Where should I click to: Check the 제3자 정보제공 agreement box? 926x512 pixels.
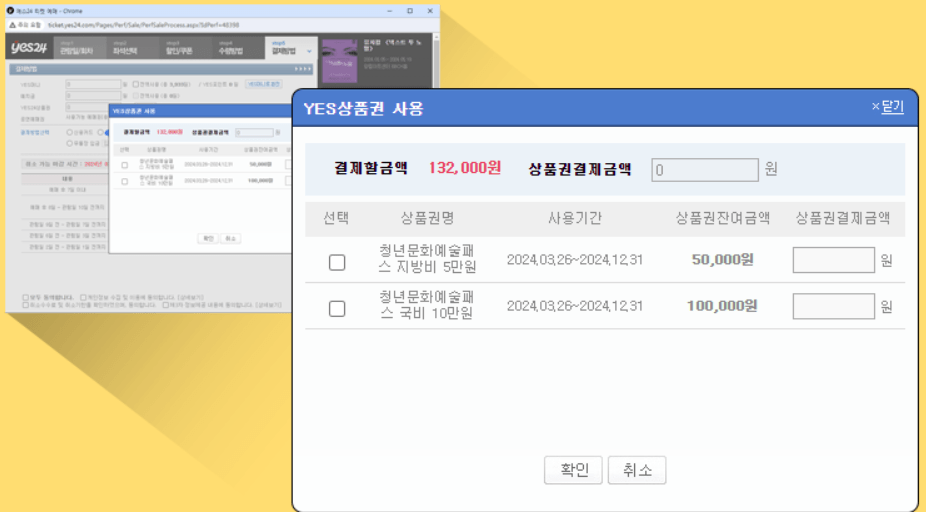pyautogui.click(x=166, y=305)
